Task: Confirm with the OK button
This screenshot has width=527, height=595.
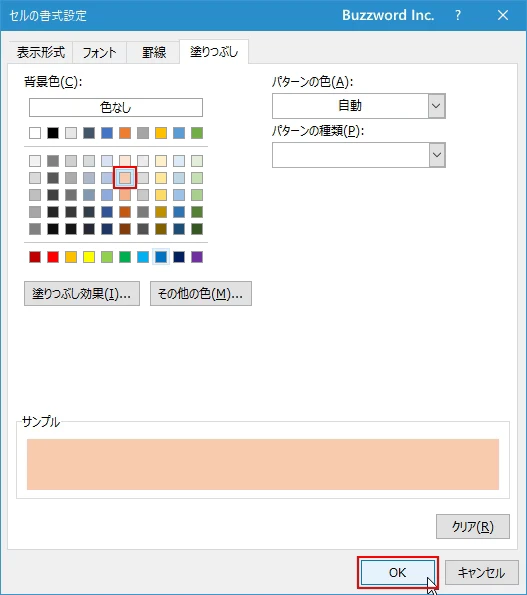Action: click(397, 572)
